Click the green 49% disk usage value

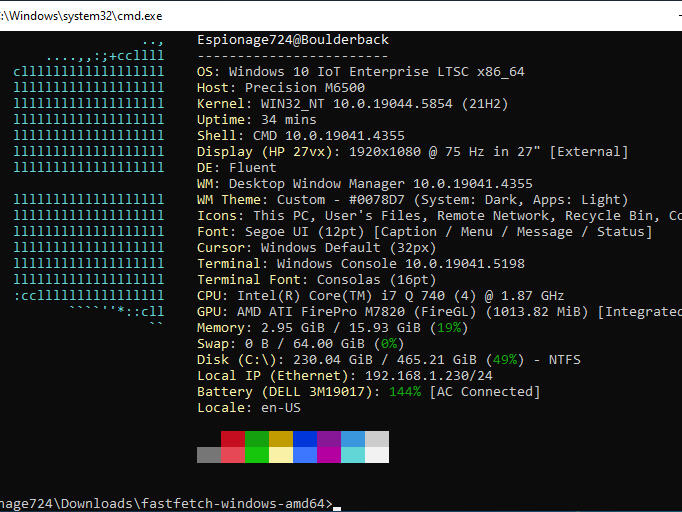(501, 360)
